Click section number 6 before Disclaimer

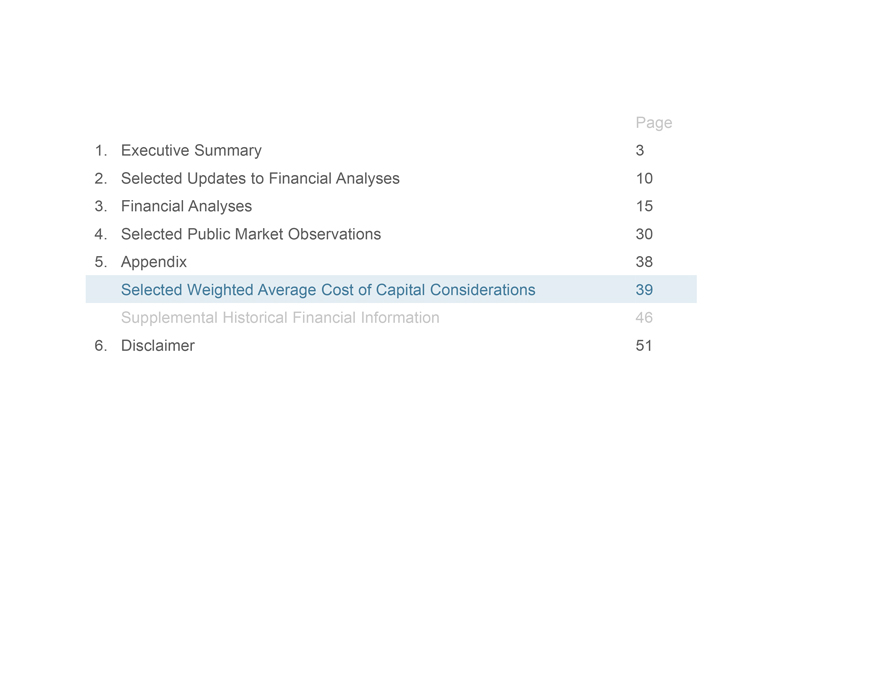101,346
